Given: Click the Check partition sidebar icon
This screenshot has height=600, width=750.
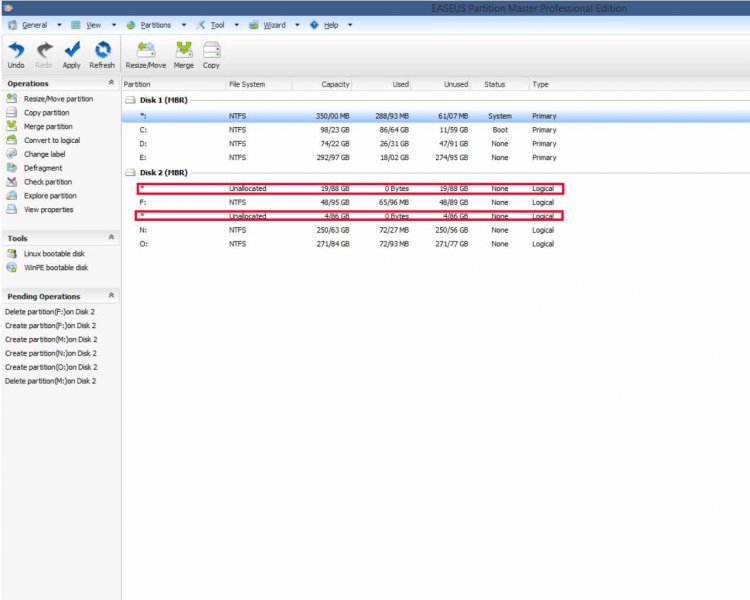Looking at the screenshot, I should pyautogui.click(x=11, y=182).
